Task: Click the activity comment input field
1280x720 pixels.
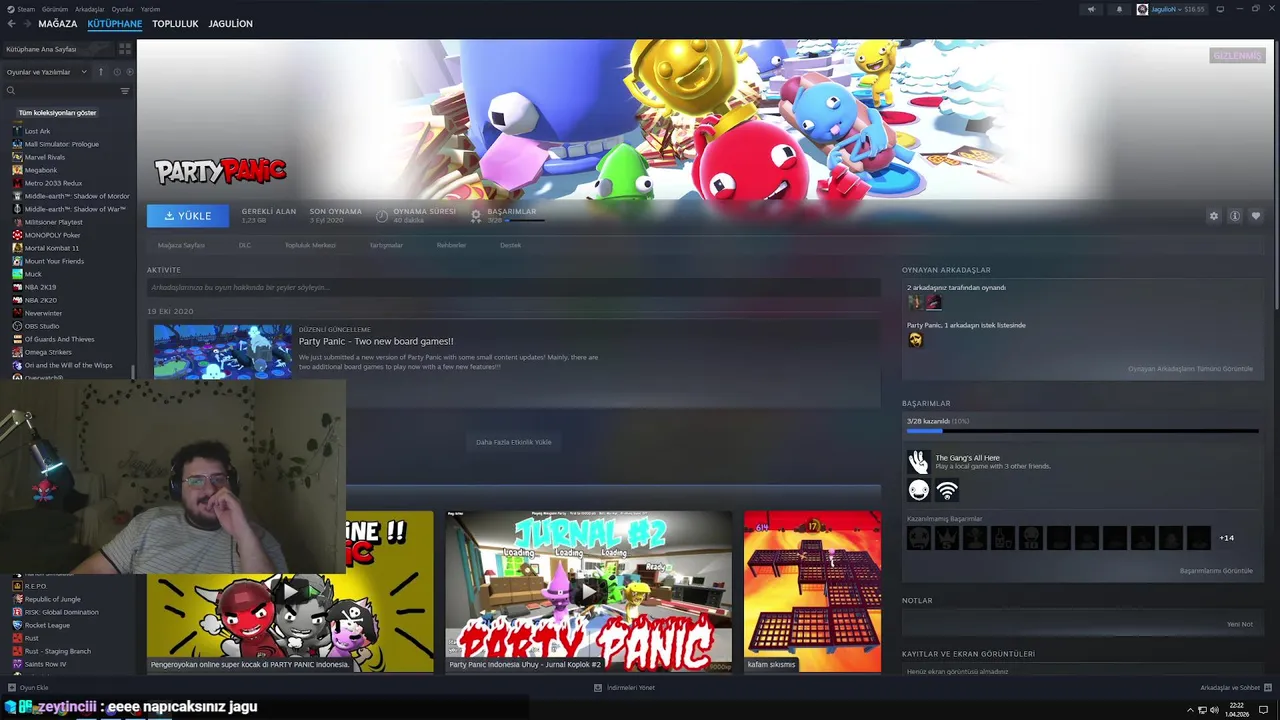Action: pyautogui.click(x=513, y=287)
